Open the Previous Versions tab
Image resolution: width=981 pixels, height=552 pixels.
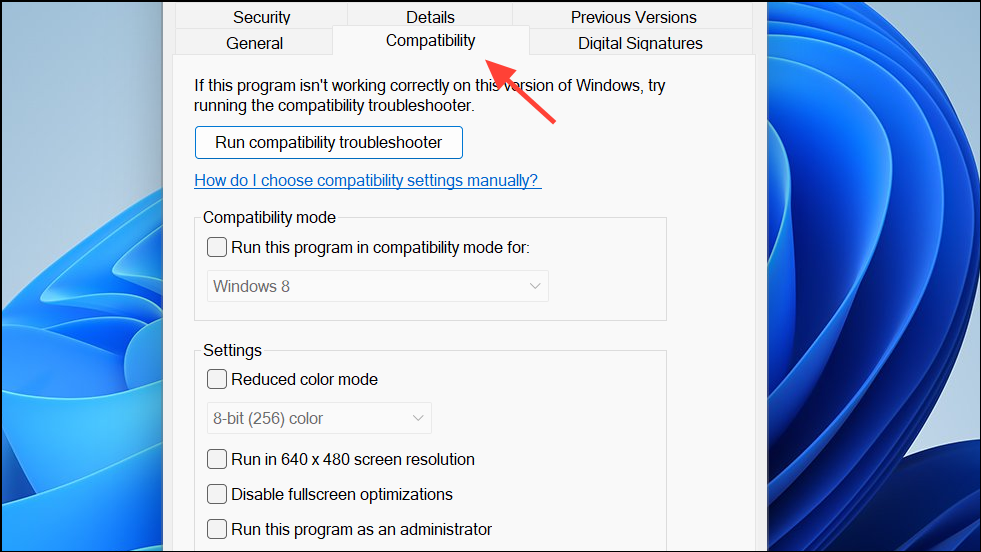coord(633,17)
